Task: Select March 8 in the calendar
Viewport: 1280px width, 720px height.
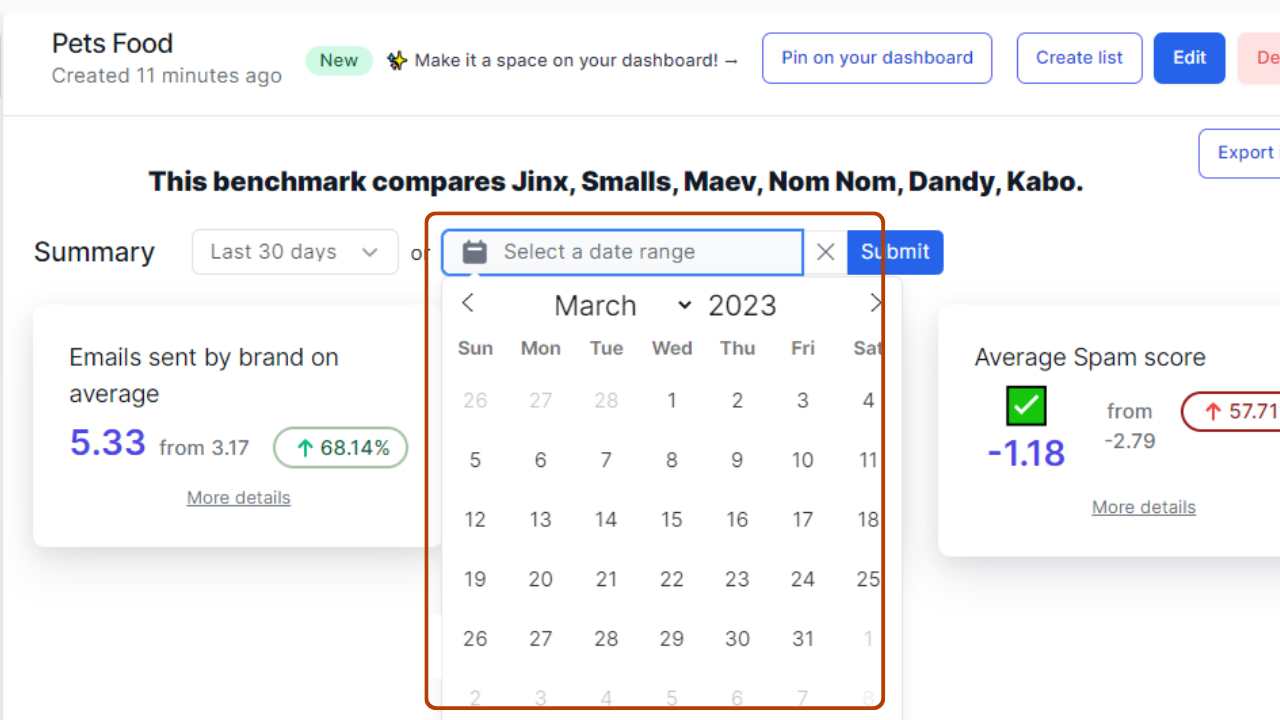Action: point(672,460)
